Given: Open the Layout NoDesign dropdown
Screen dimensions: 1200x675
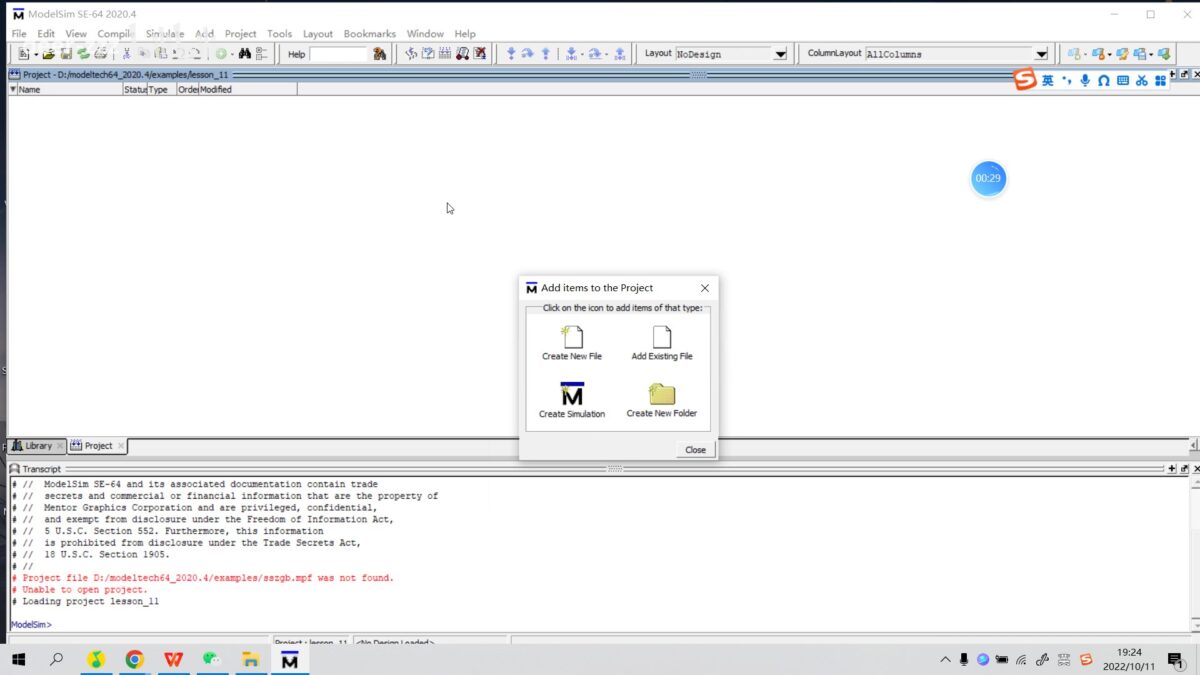Looking at the screenshot, I should pos(780,54).
